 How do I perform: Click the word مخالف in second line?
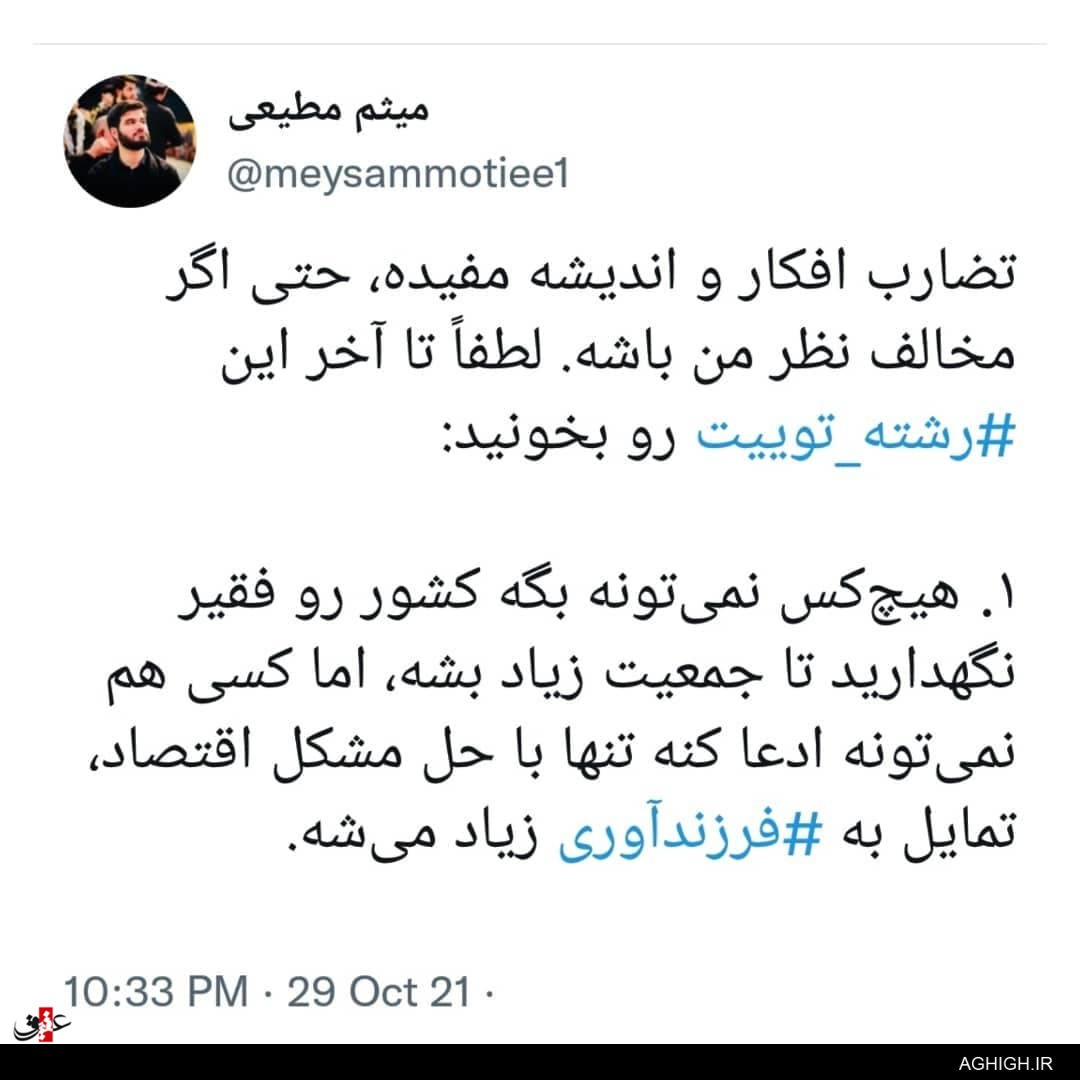(x=943, y=353)
